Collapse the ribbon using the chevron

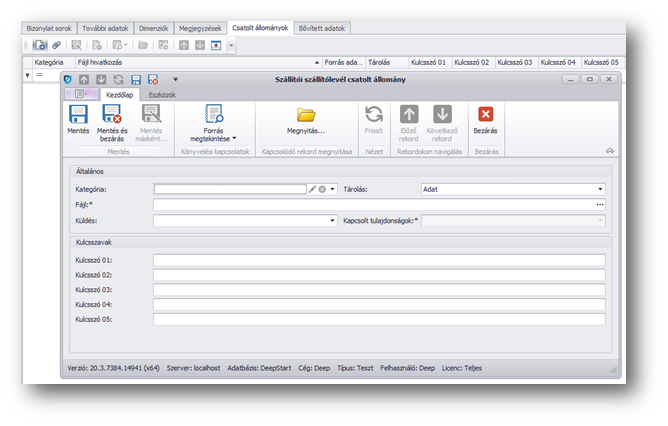coord(609,150)
